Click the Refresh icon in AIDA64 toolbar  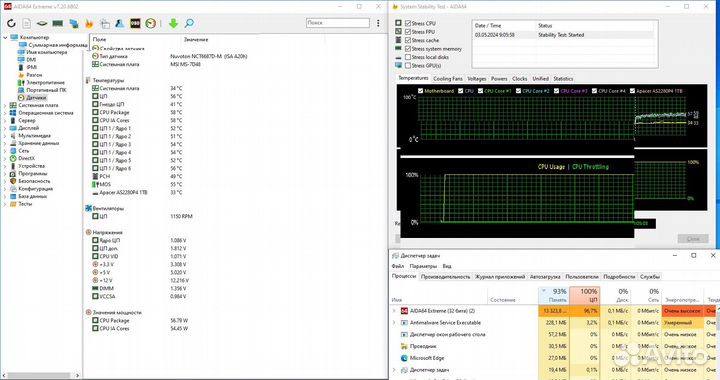11,23
